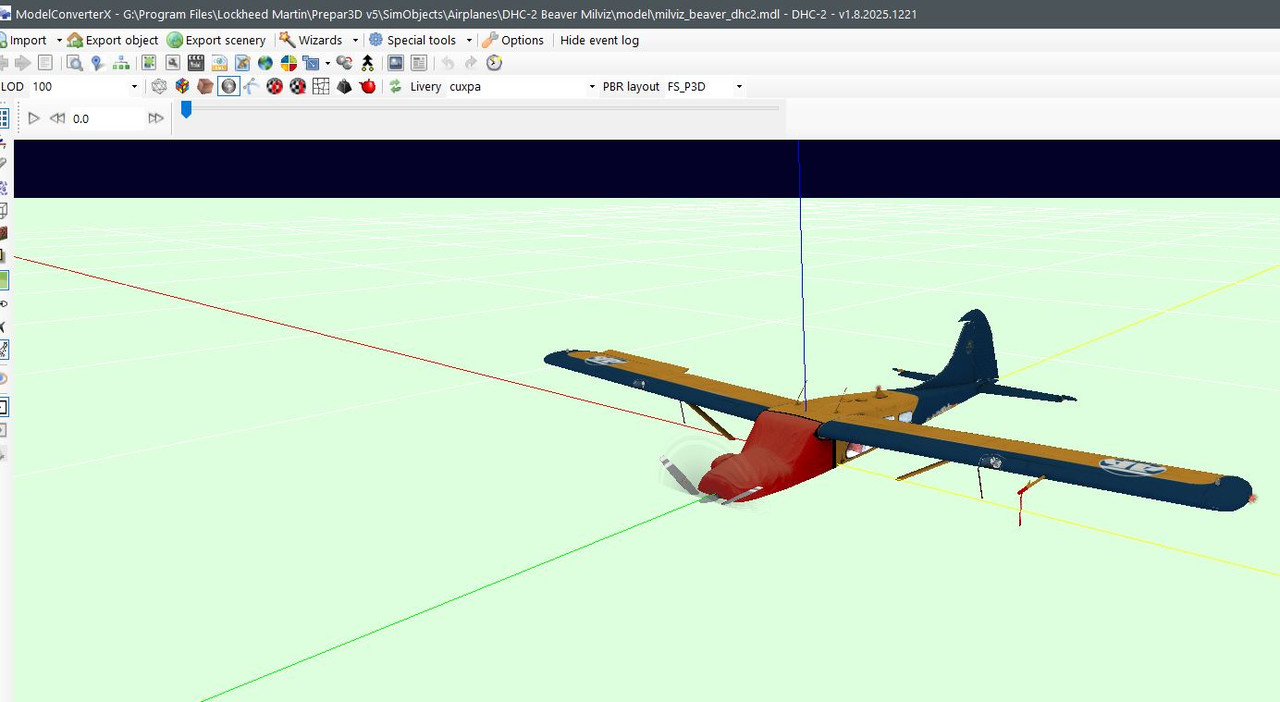Click the grid panel button beside playback
Viewport: 1280px width, 702px height.
(x=4, y=118)
